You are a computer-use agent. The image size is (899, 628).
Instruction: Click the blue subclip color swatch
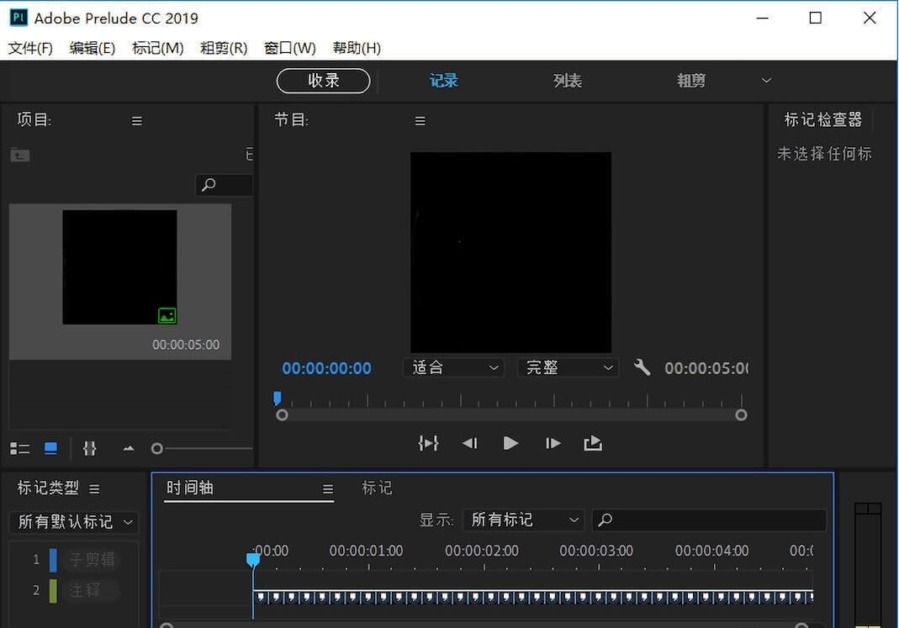[53, 560]
